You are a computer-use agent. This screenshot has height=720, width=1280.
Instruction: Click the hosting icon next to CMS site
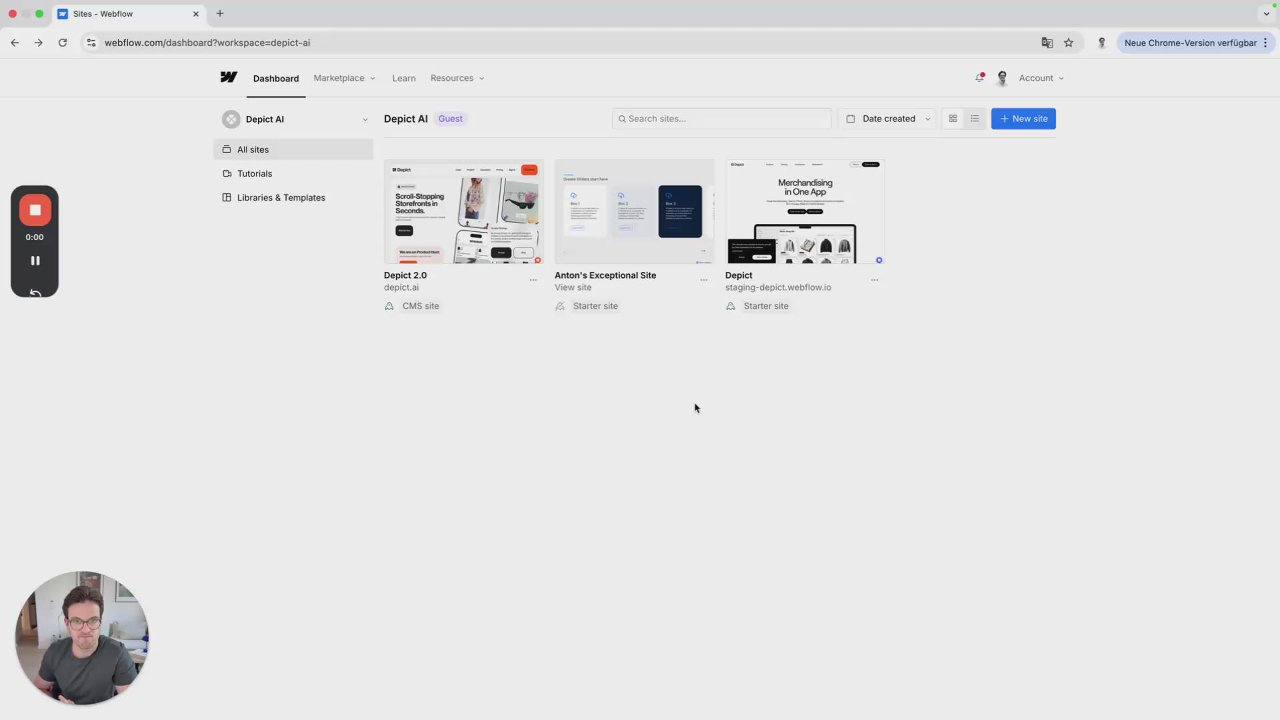389,306
